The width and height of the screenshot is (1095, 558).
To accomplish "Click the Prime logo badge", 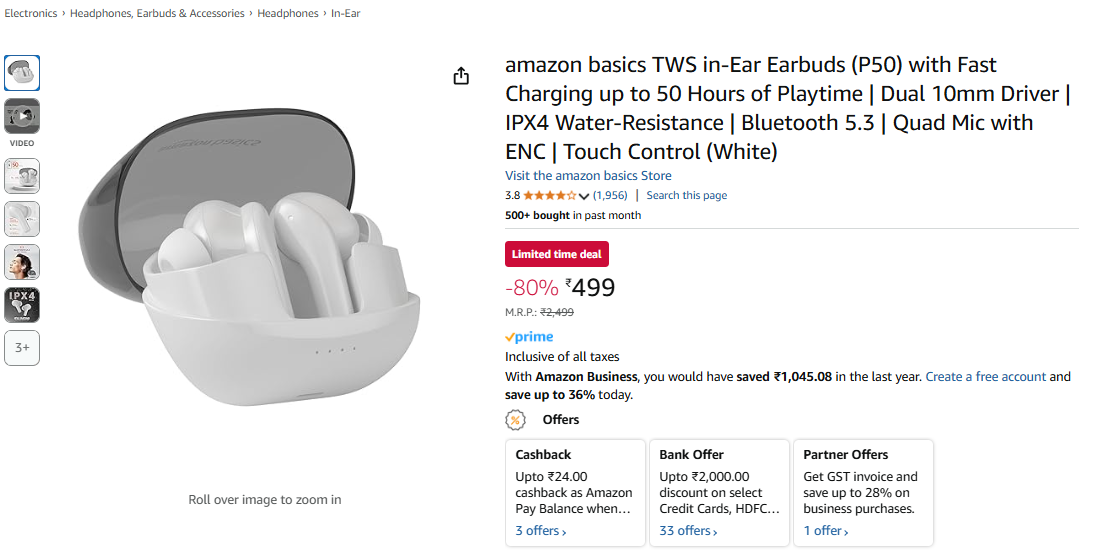I will click(x=529, y=337).
